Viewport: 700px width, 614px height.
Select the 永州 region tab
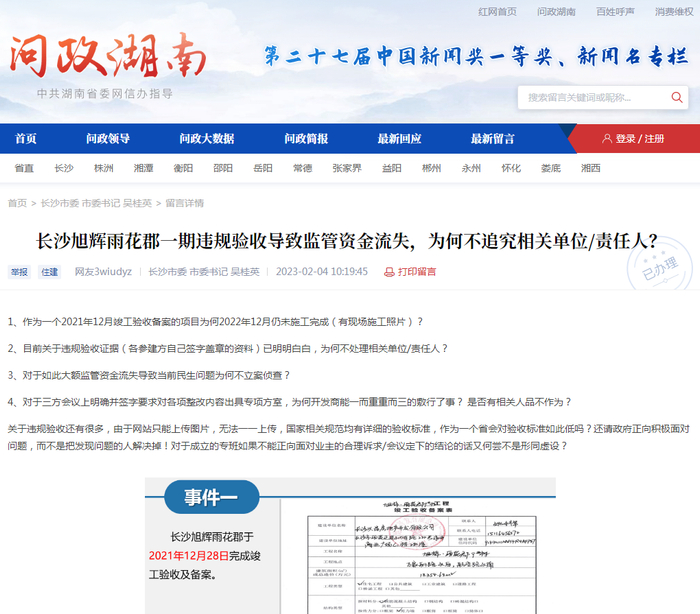click(x=471, y=168)
